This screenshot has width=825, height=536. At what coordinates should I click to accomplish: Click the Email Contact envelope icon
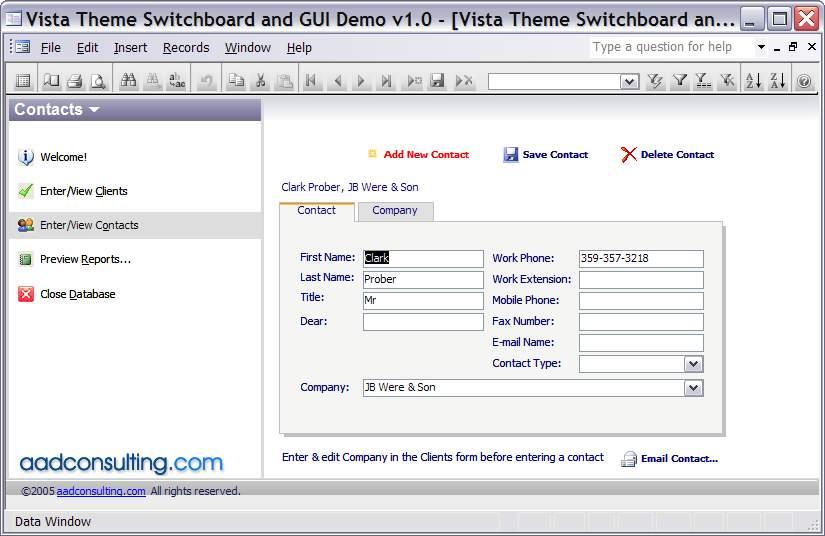[629, 459]
